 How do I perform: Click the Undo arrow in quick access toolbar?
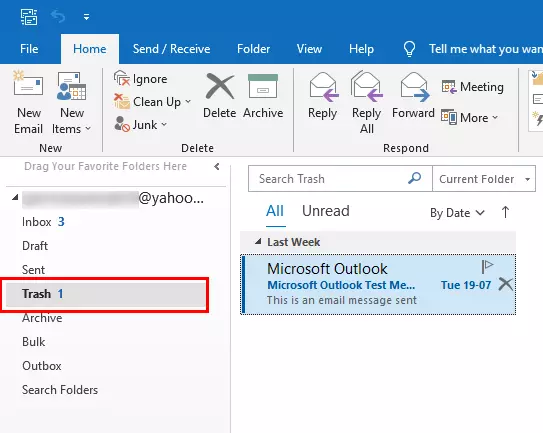click(x=58, y=16)
